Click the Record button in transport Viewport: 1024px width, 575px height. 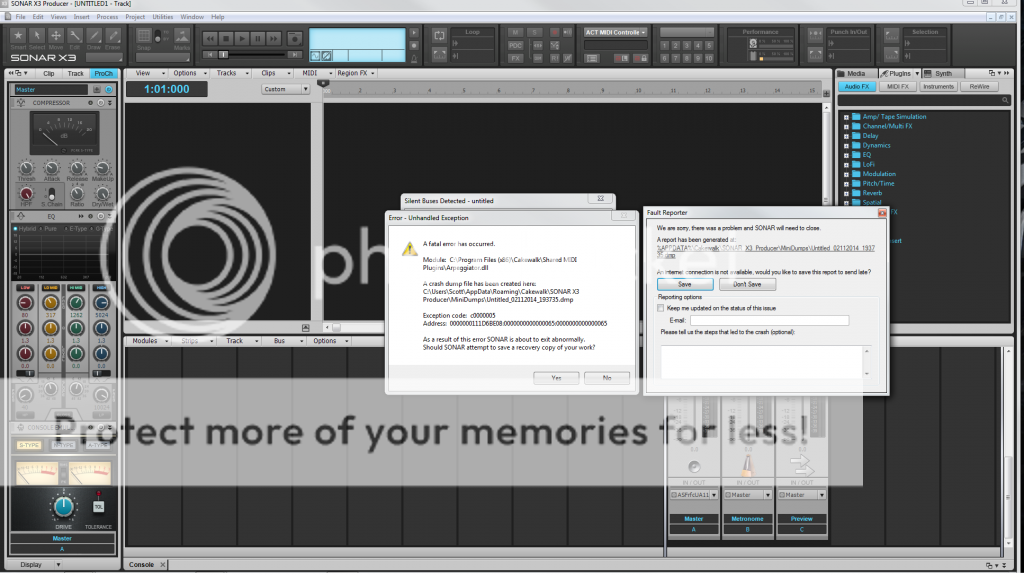(x=294, y=39)
